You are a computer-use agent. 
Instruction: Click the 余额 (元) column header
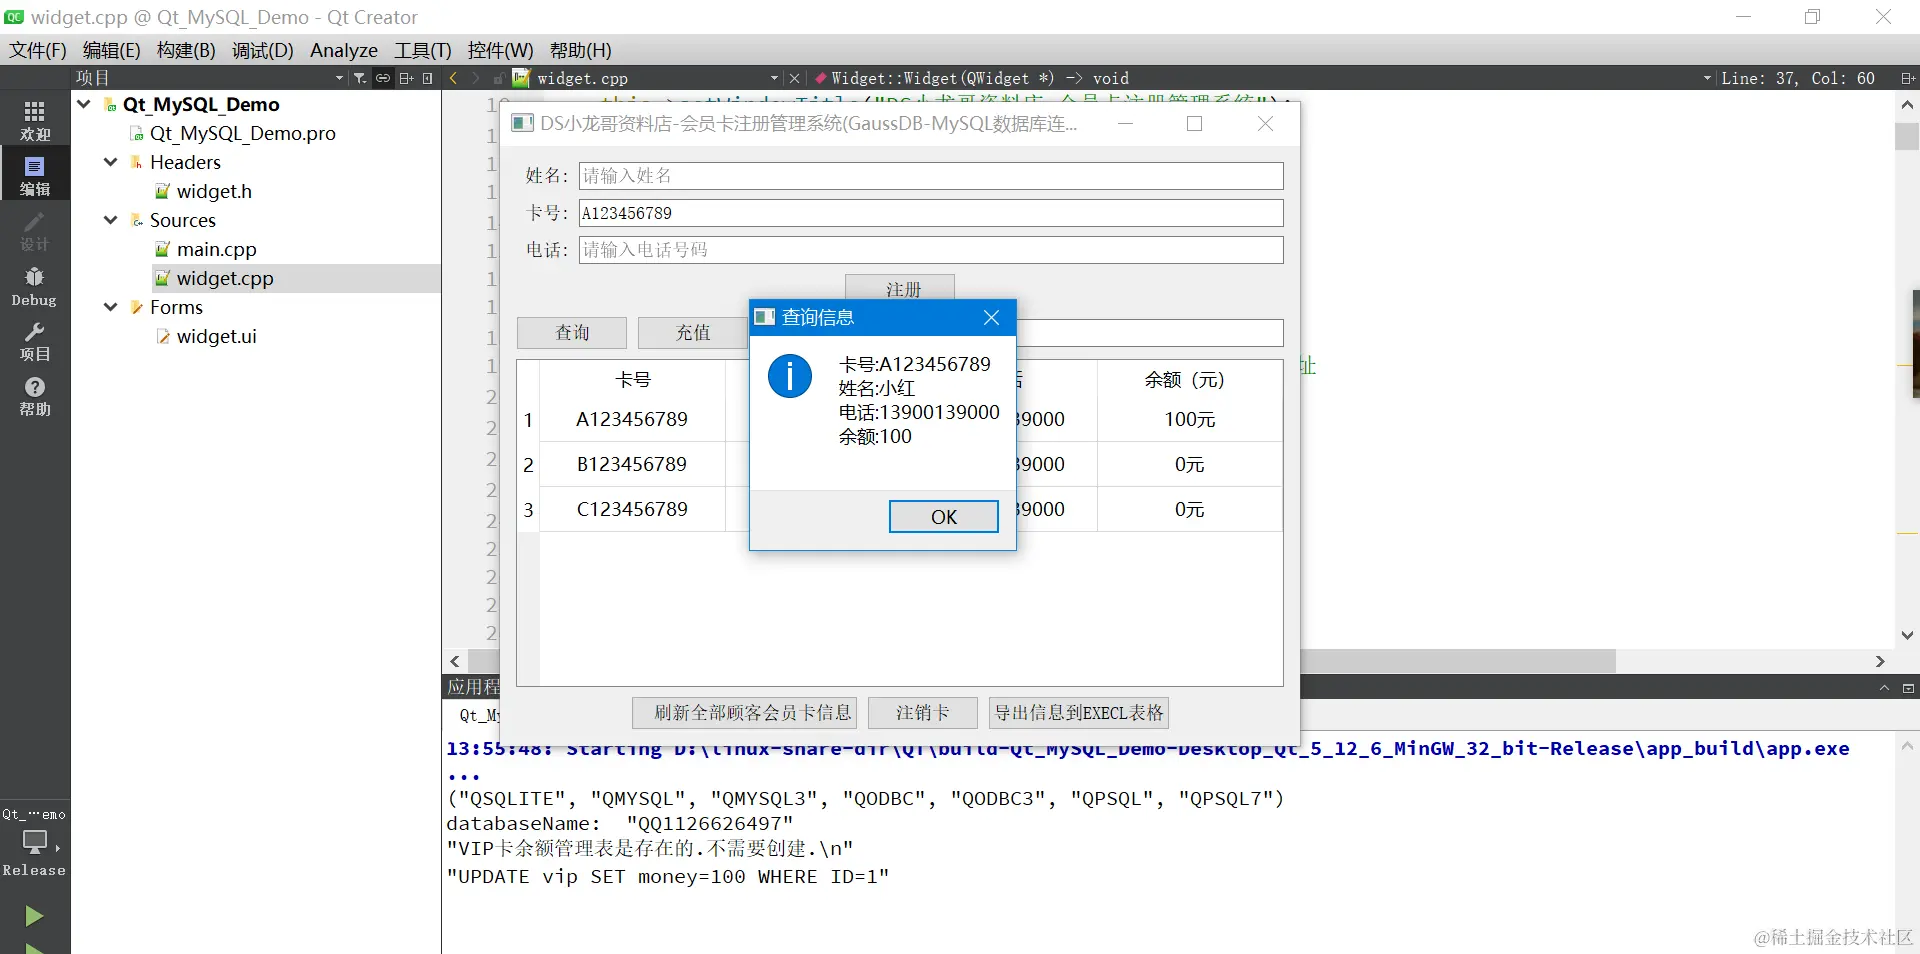[1190, 379]
